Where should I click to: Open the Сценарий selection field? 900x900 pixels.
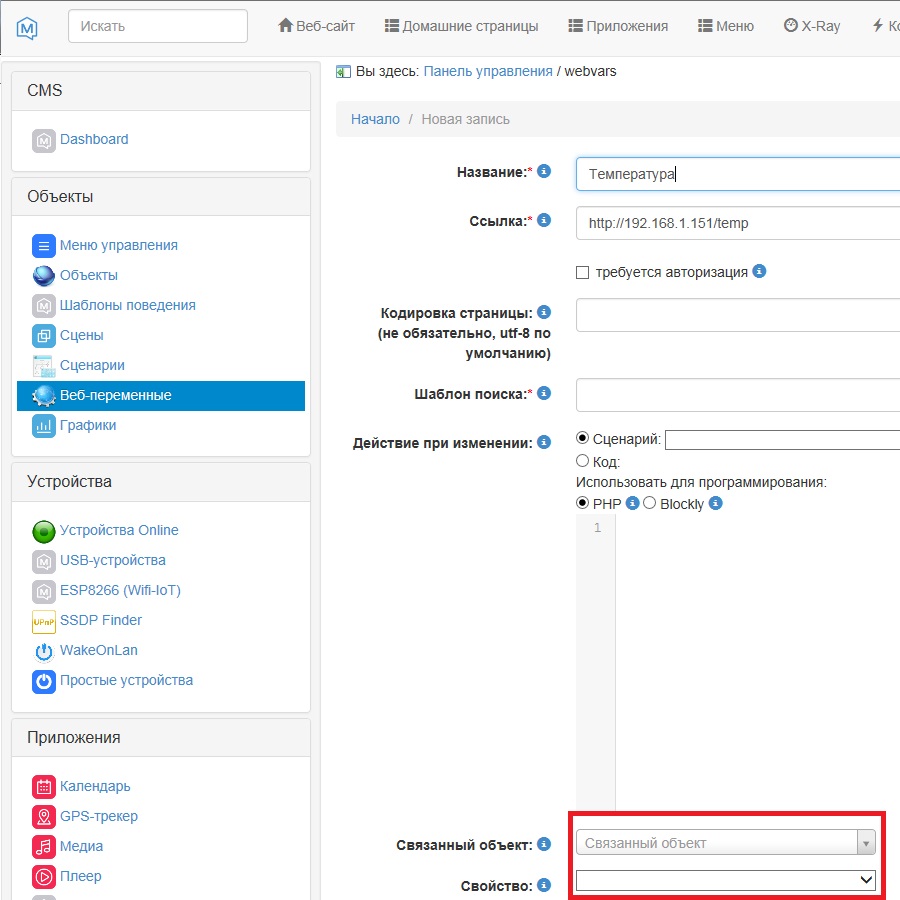pos(782,440)
